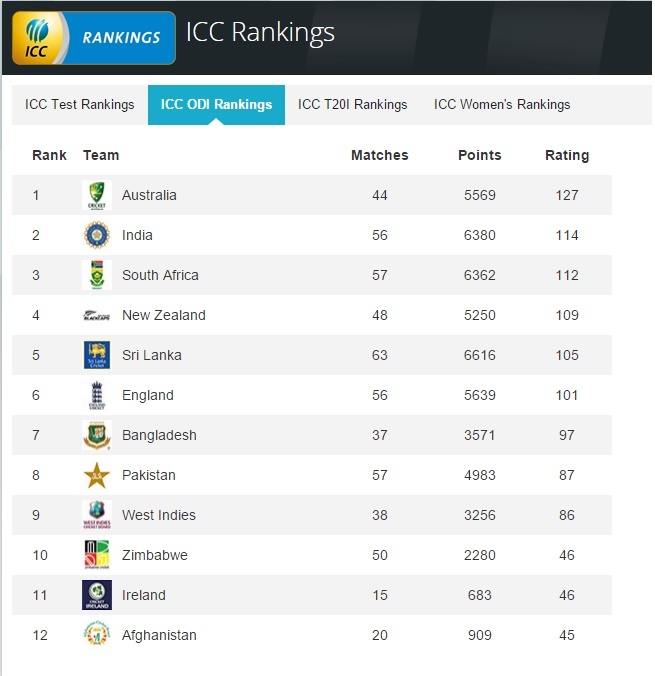
Task: Click the Australia team name
Action: [149, 195]
